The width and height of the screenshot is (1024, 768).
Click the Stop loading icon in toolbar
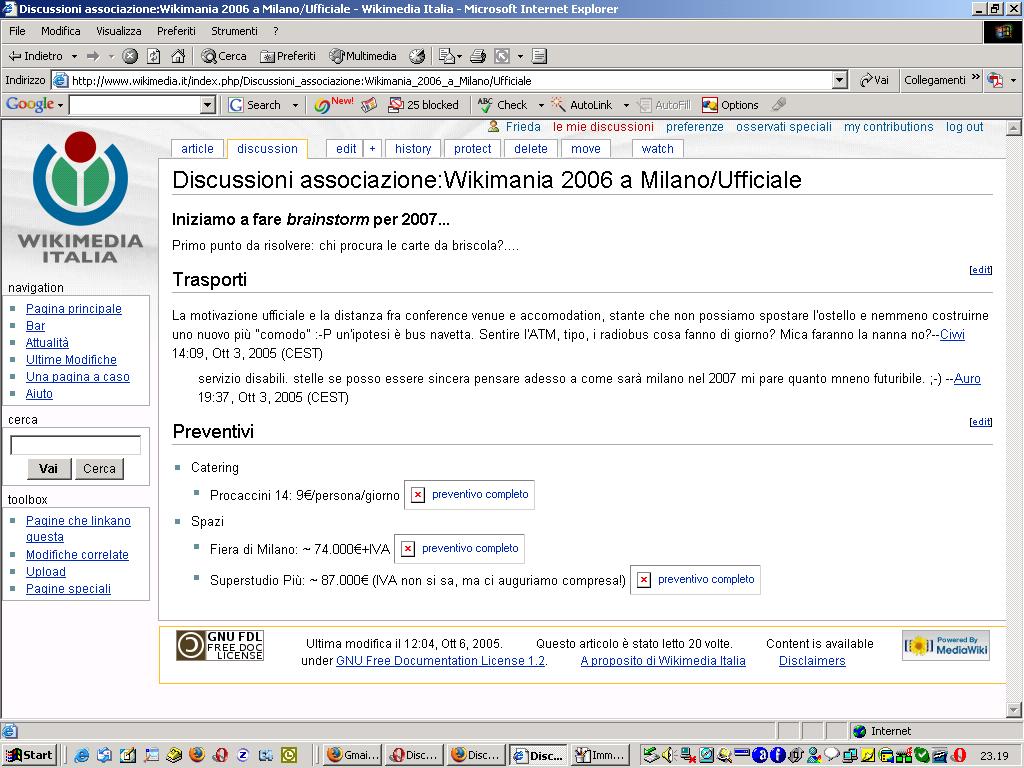130,56
